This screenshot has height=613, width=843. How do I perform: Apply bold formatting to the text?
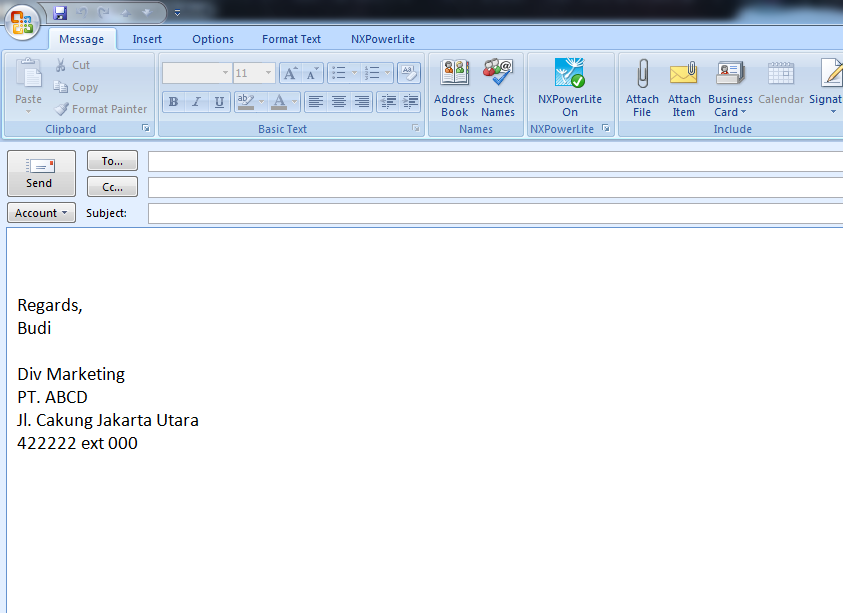[x=172, y=101]
